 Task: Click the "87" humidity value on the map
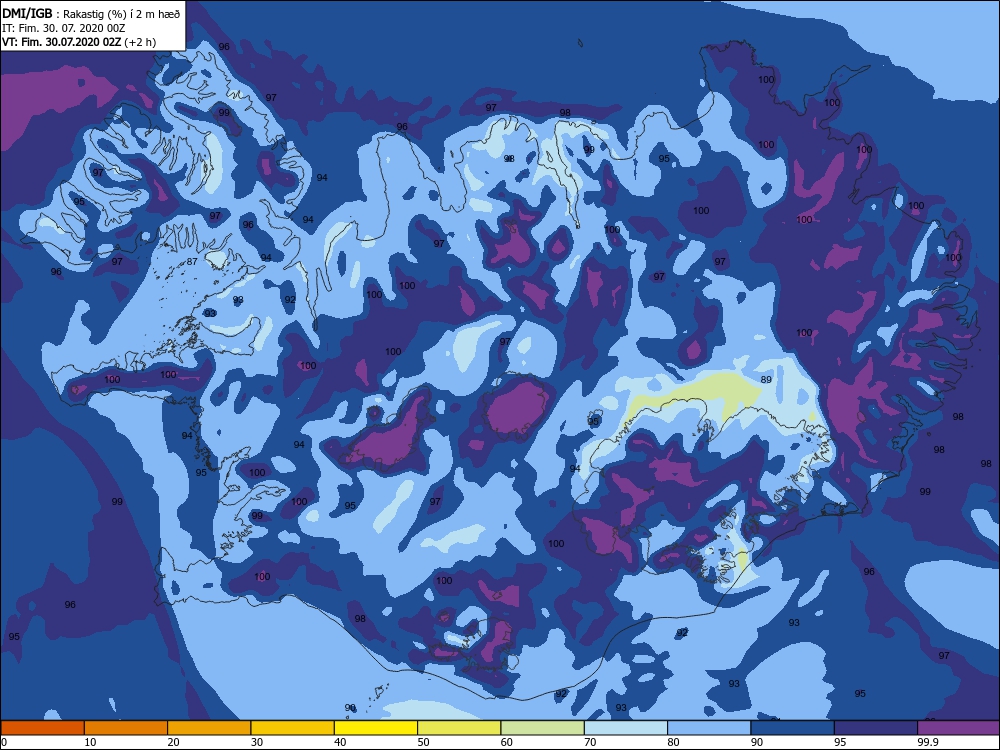(x=192, y=261)
